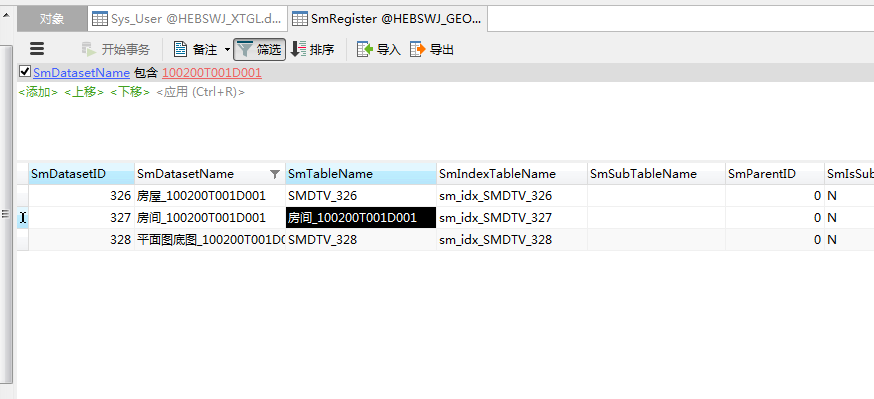Select cell SMDTV_326
Viewport: 874px width, 399px height.
point(361,196)
